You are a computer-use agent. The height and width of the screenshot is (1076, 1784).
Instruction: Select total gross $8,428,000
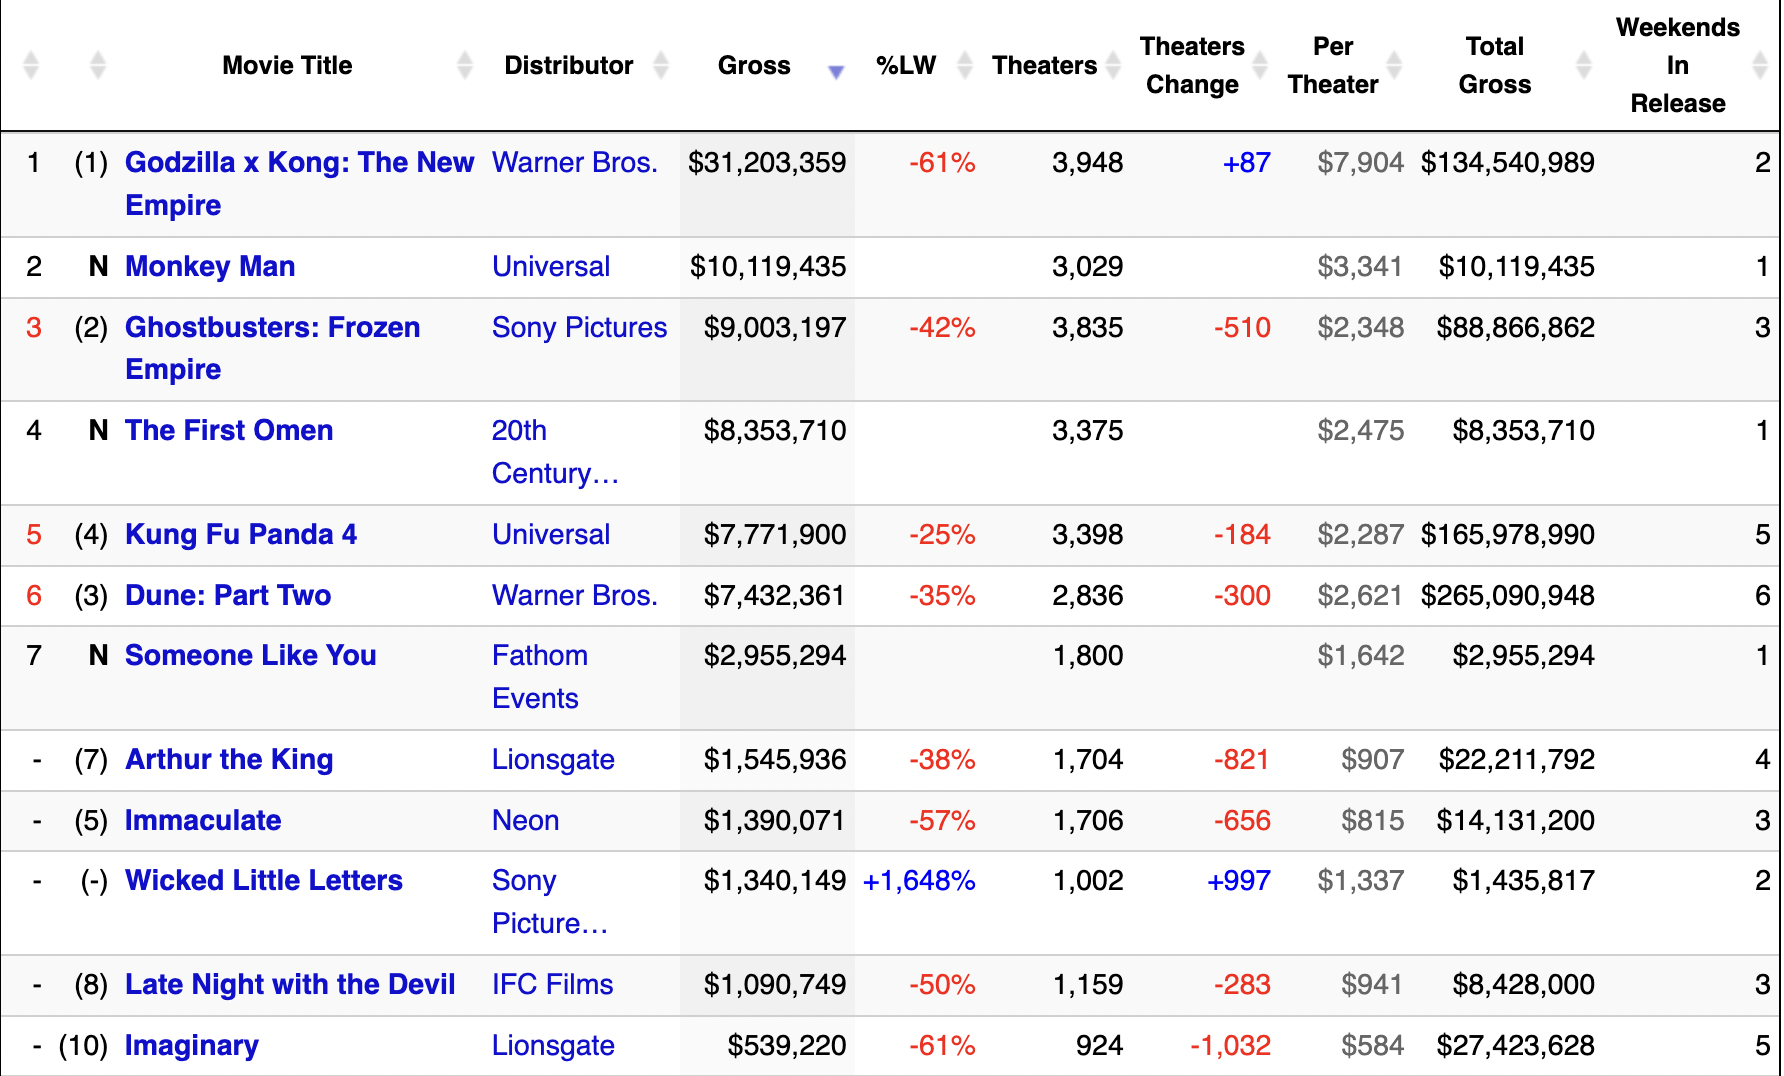click(1524, 984)
